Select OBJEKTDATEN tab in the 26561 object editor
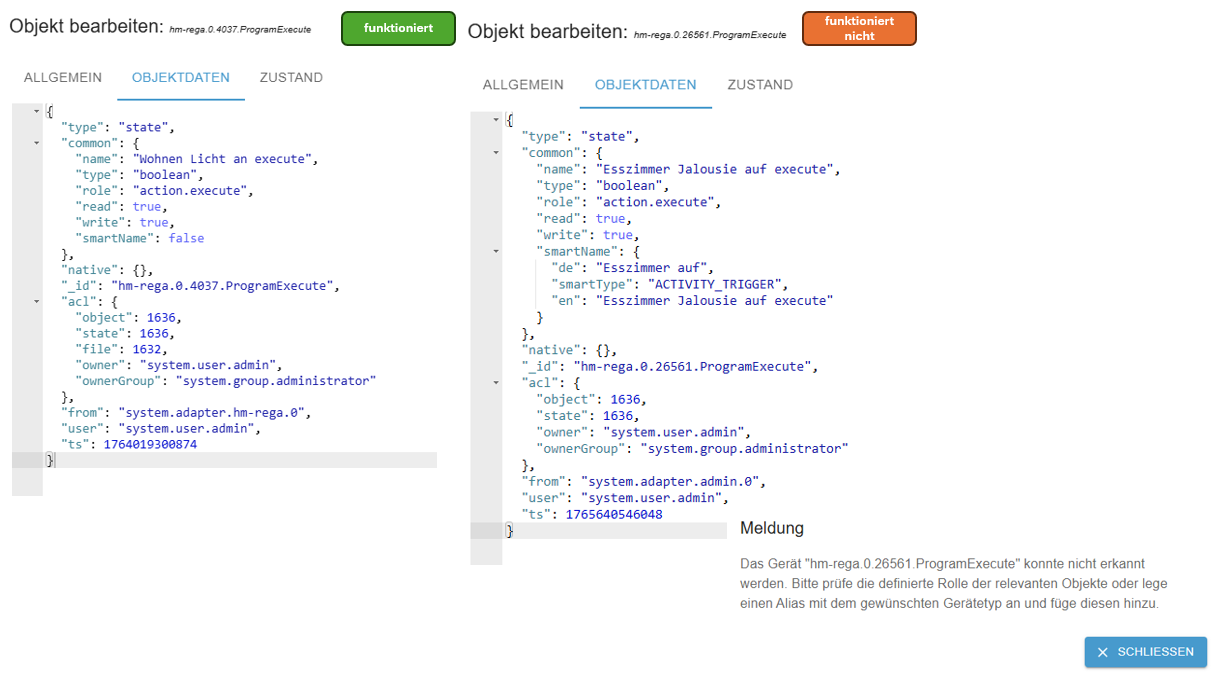The image size is (1212, 673). [645, 85]
